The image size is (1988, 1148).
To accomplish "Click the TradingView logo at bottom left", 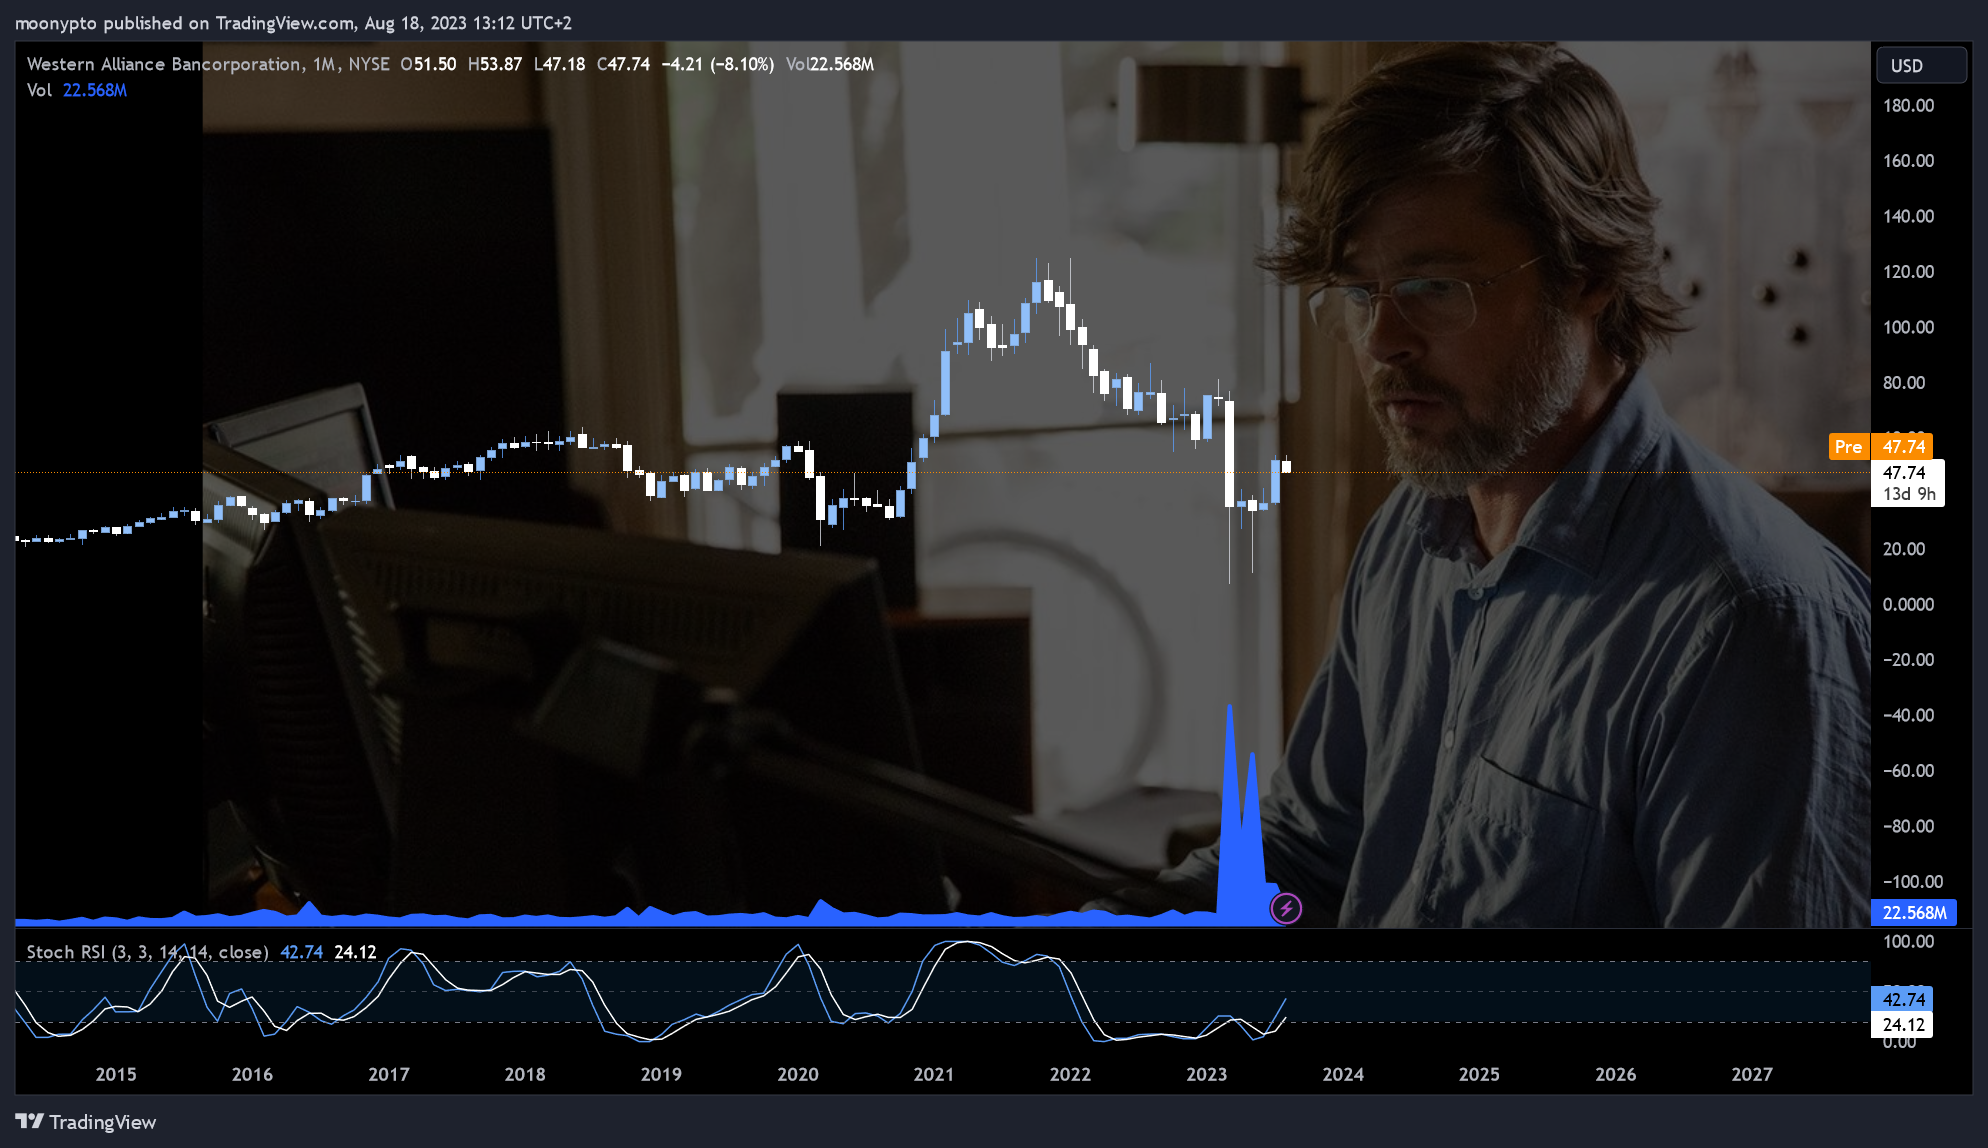I will point(86,1122).
